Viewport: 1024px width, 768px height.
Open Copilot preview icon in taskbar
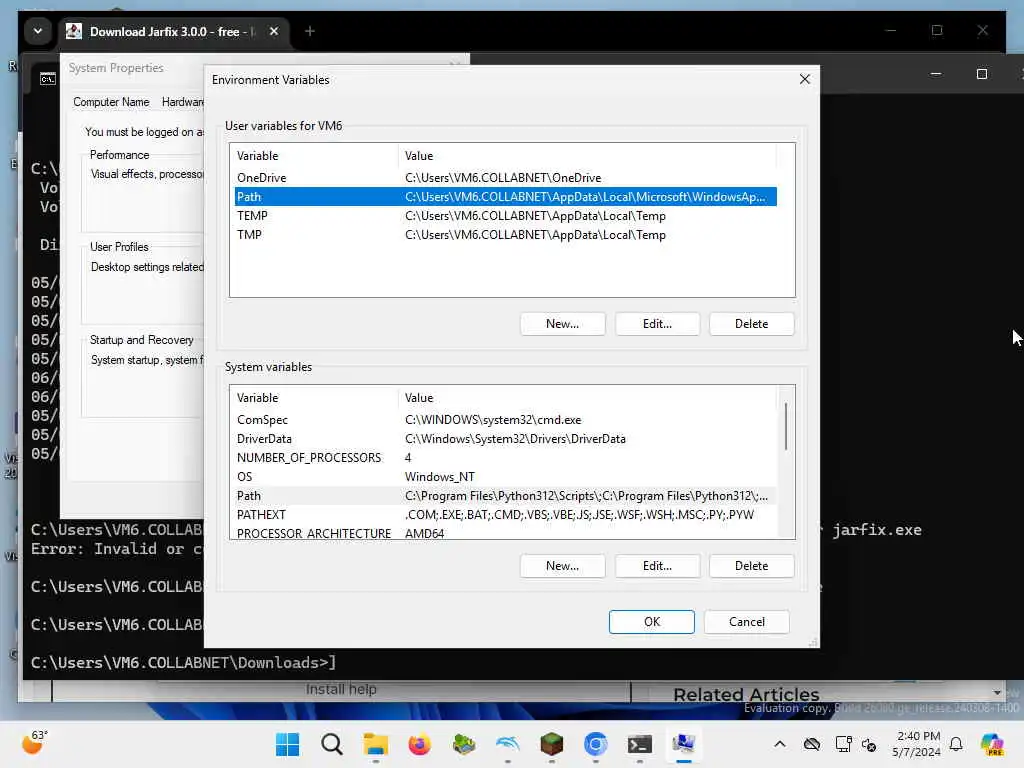point(992,744)
